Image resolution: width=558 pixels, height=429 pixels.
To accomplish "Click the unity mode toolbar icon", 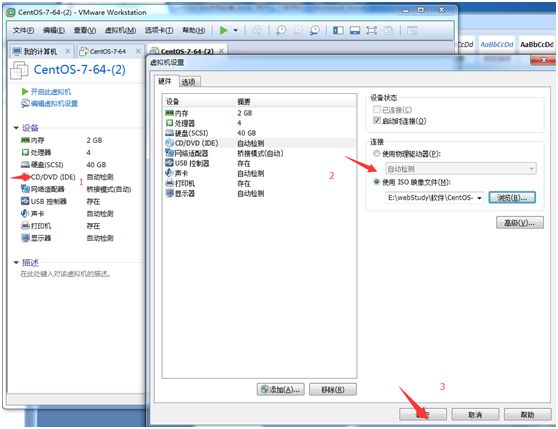I will [388, 31].
